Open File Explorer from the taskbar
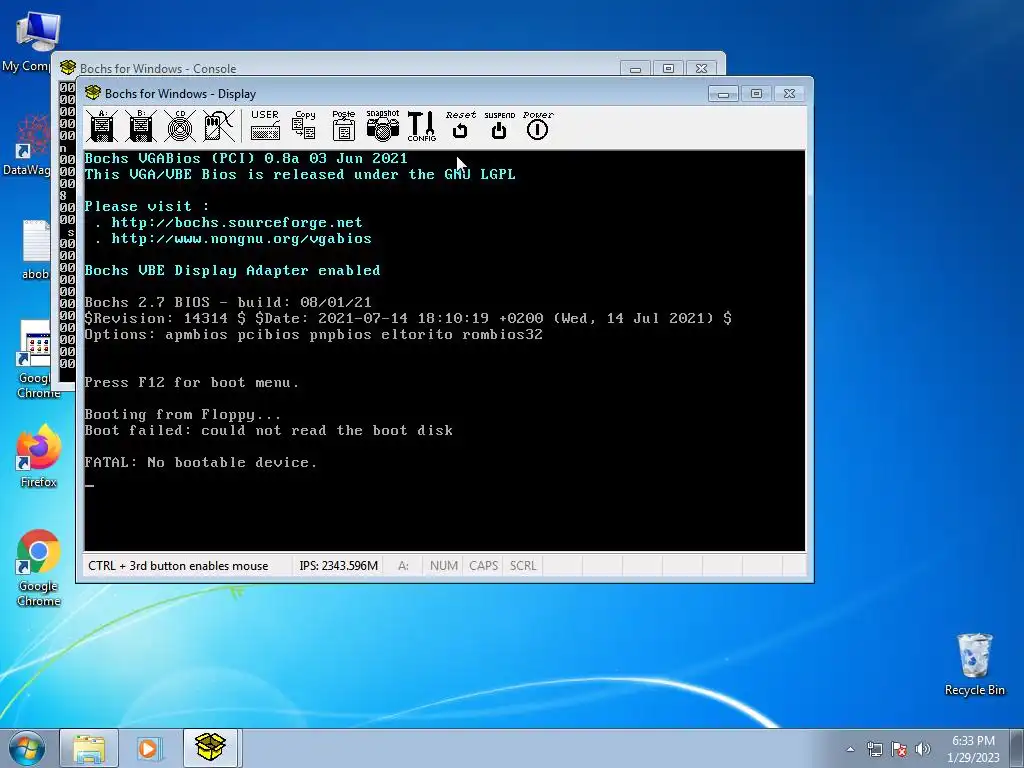This screenshot has width=1024, height=768. 89,748
